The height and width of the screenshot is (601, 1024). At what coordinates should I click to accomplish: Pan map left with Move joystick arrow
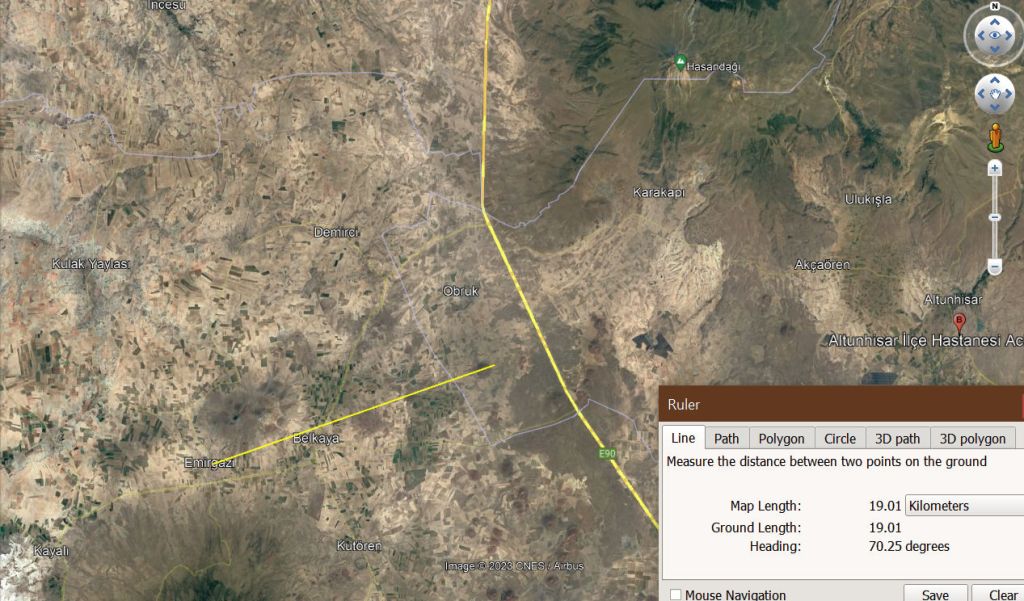point(981,94)
